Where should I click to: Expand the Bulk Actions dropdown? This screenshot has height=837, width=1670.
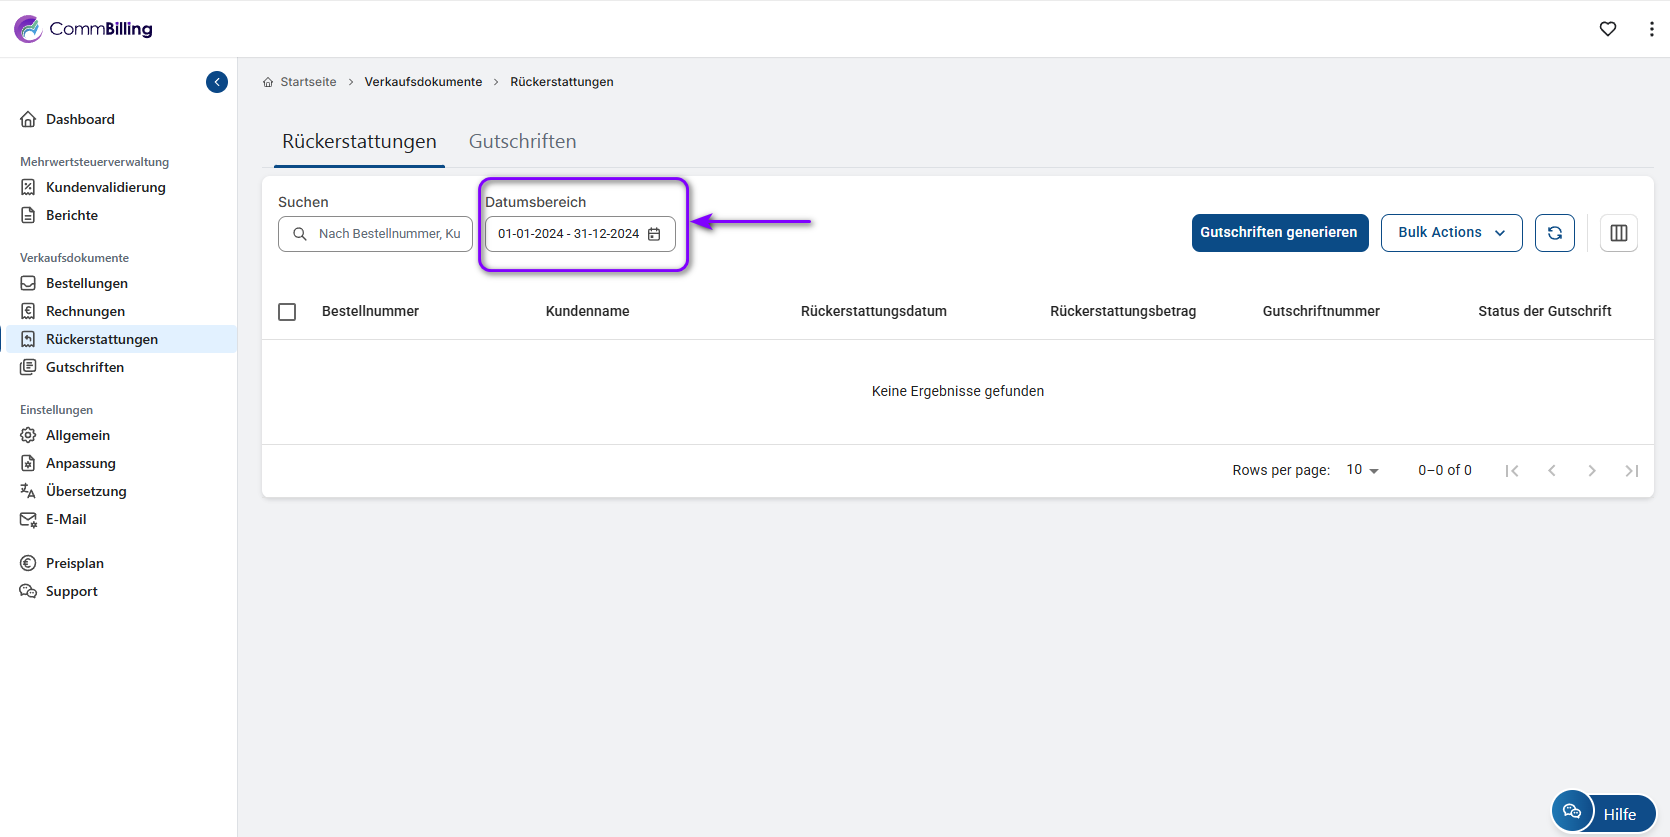click(x=1451, y=233)
